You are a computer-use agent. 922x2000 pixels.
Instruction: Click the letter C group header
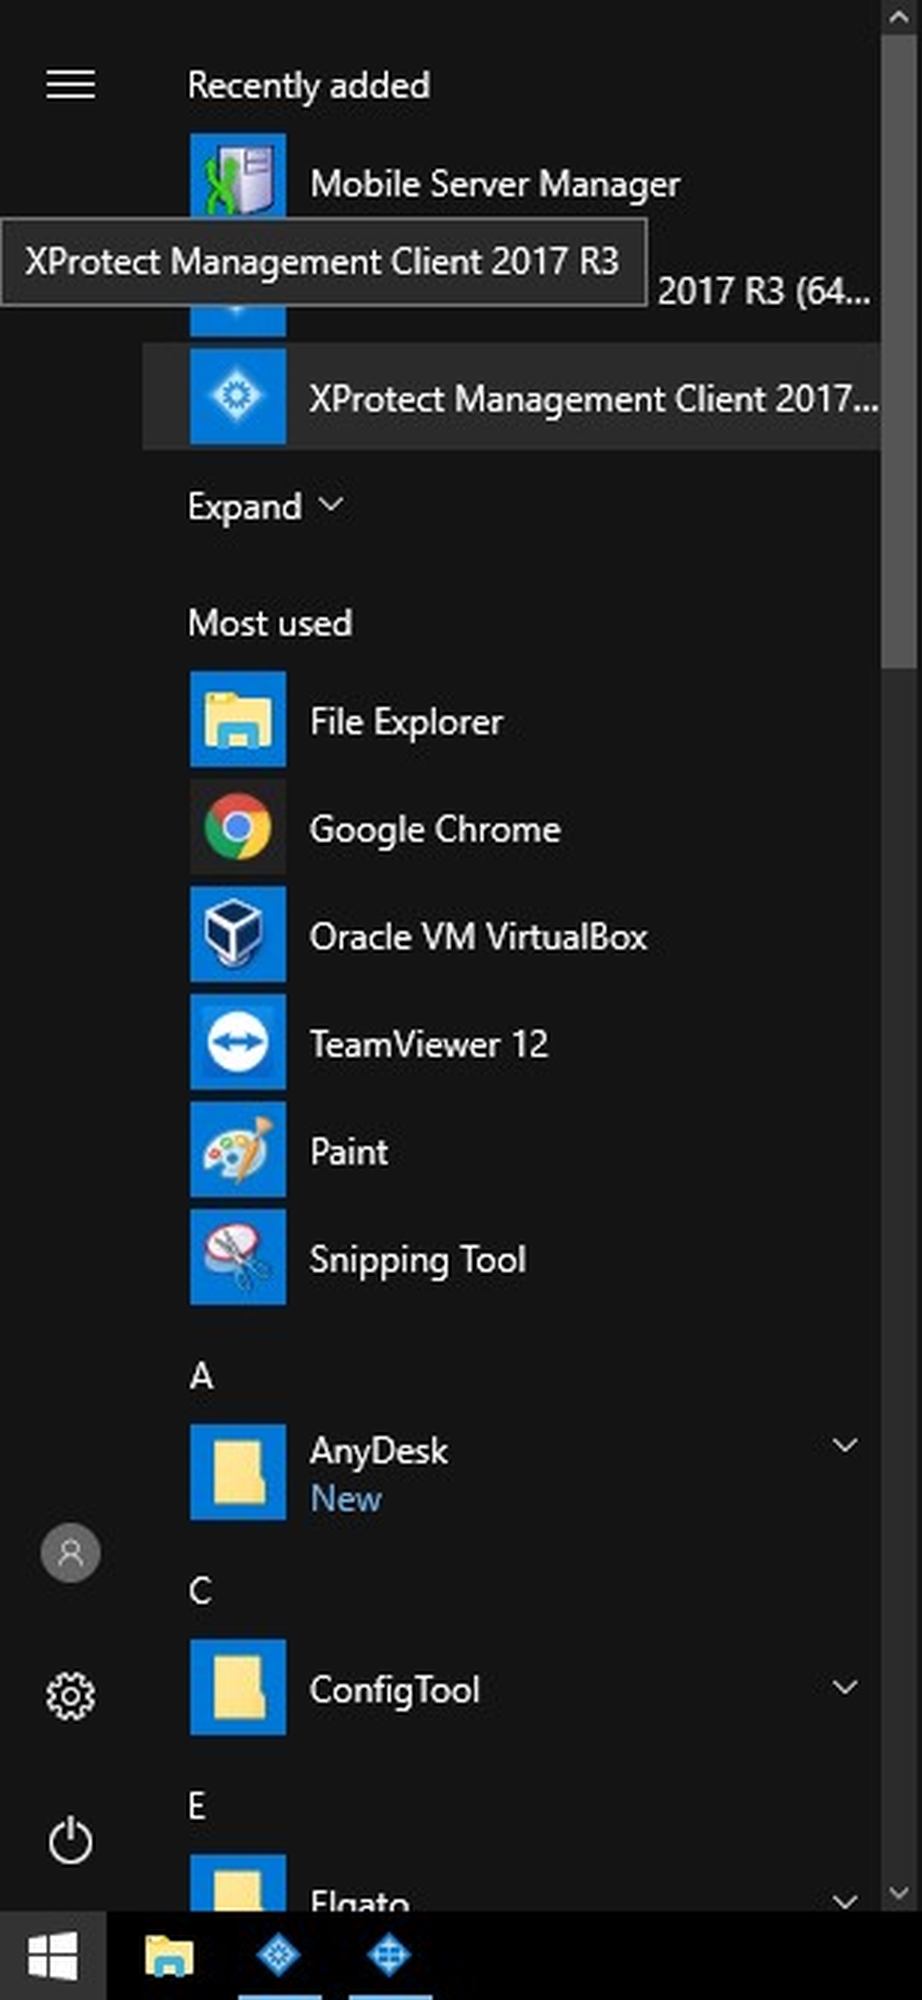(x=200, y=1591)
